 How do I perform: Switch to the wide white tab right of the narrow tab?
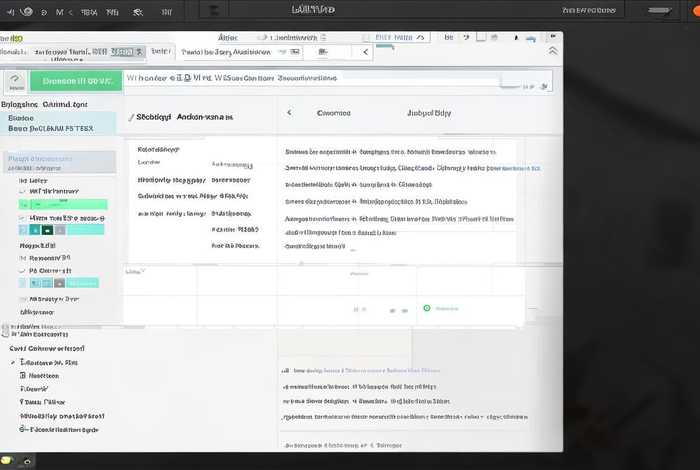click(241, 52)
